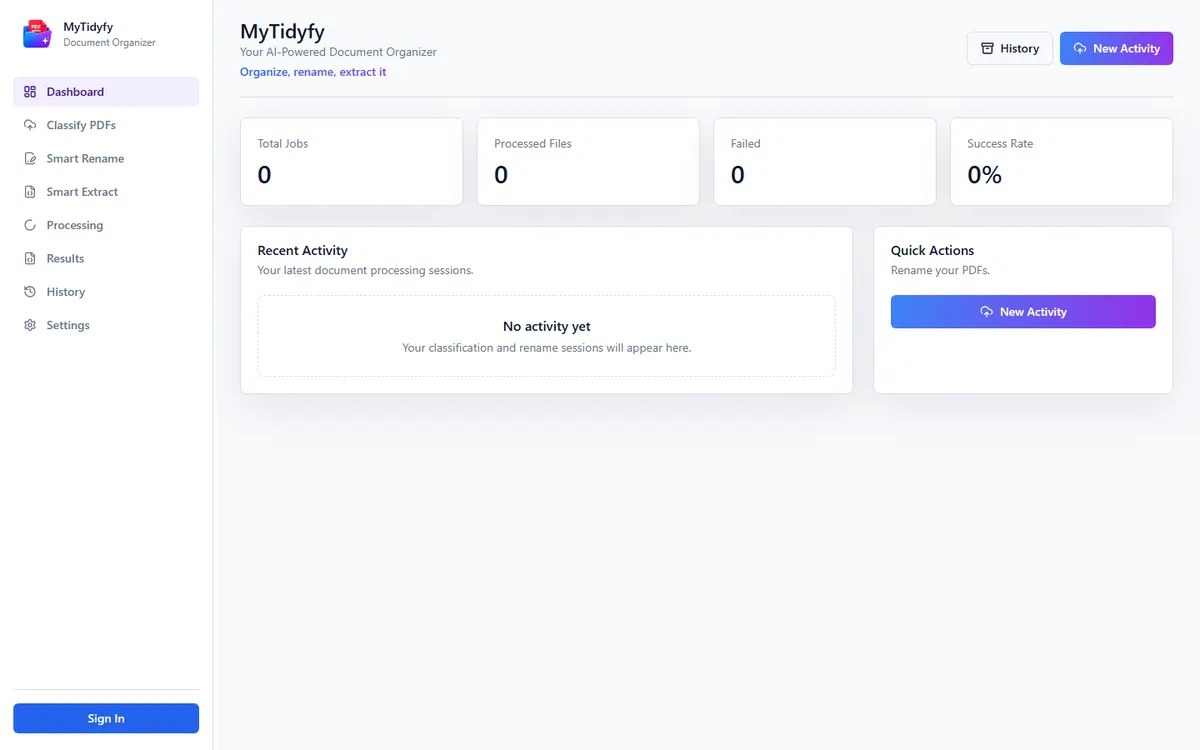
Task: Click the Recent Activity heading
Action: click(x=303, y=251)
